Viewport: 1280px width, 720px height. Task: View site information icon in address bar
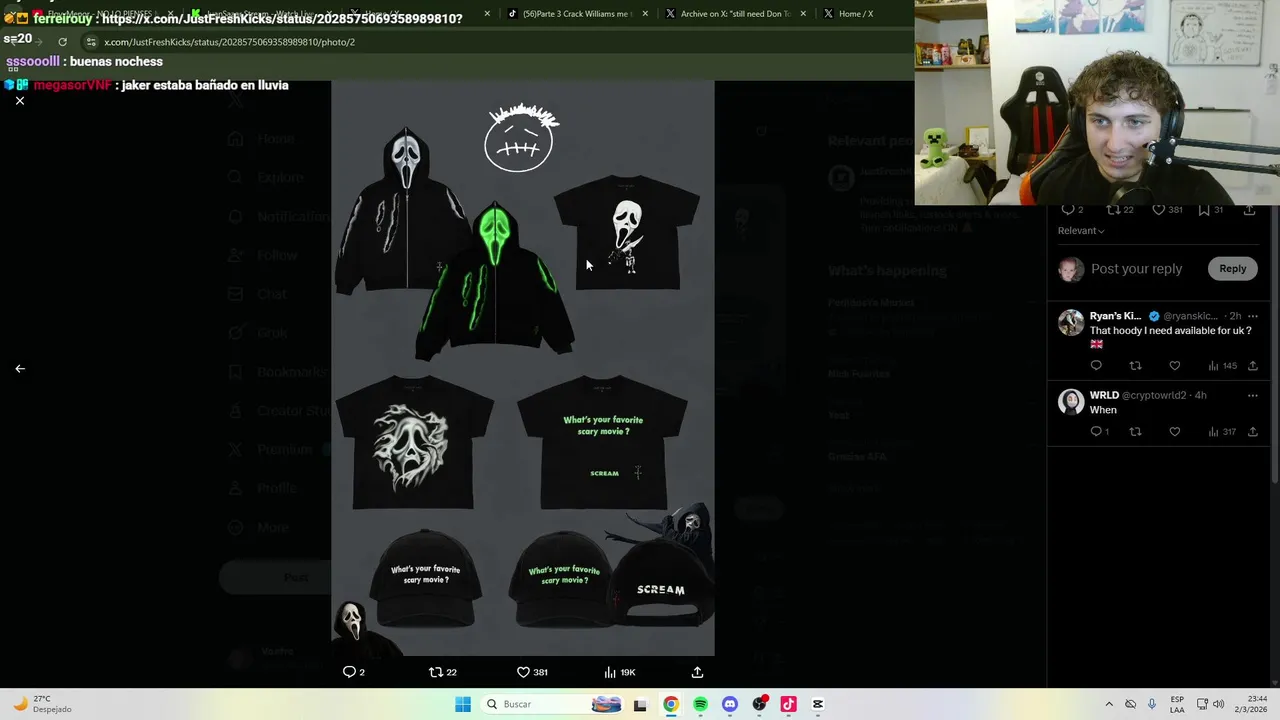(x=91, y=42)
